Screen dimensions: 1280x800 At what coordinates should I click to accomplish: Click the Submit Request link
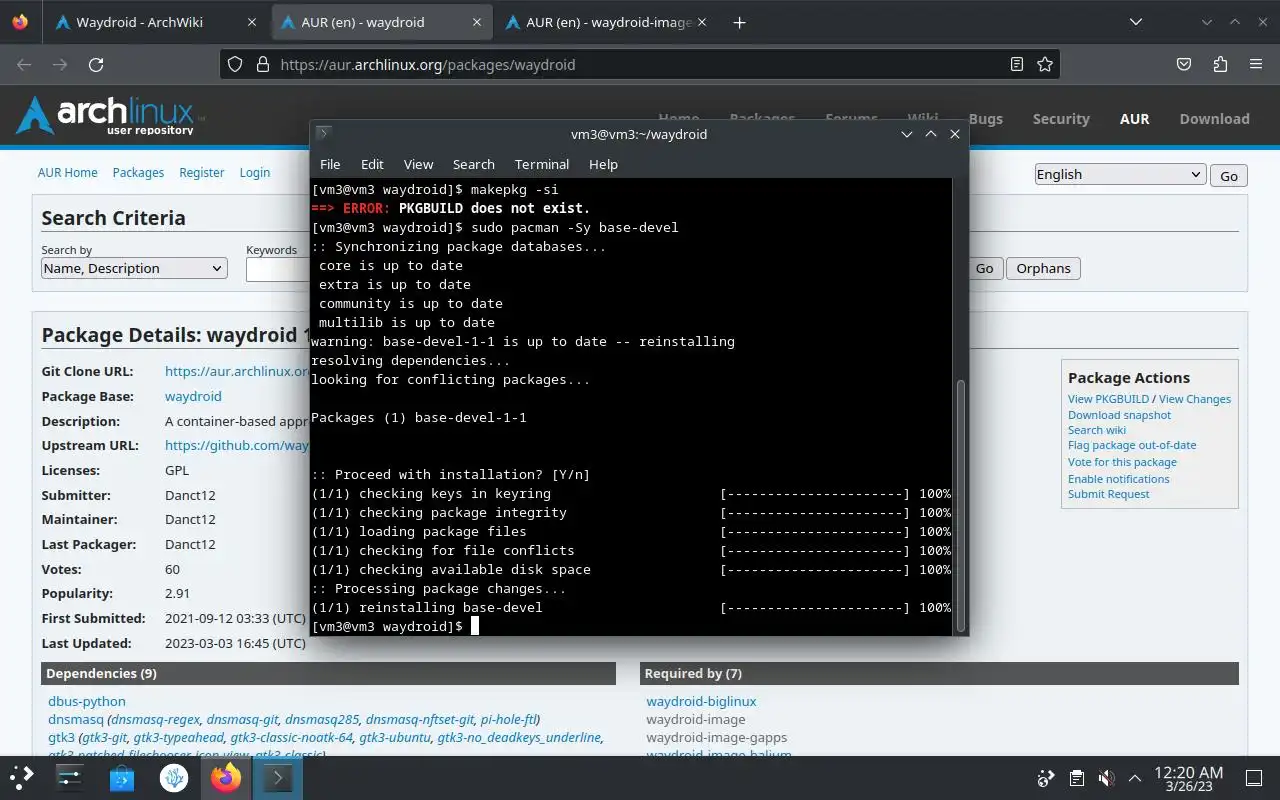click(1109, 494)
